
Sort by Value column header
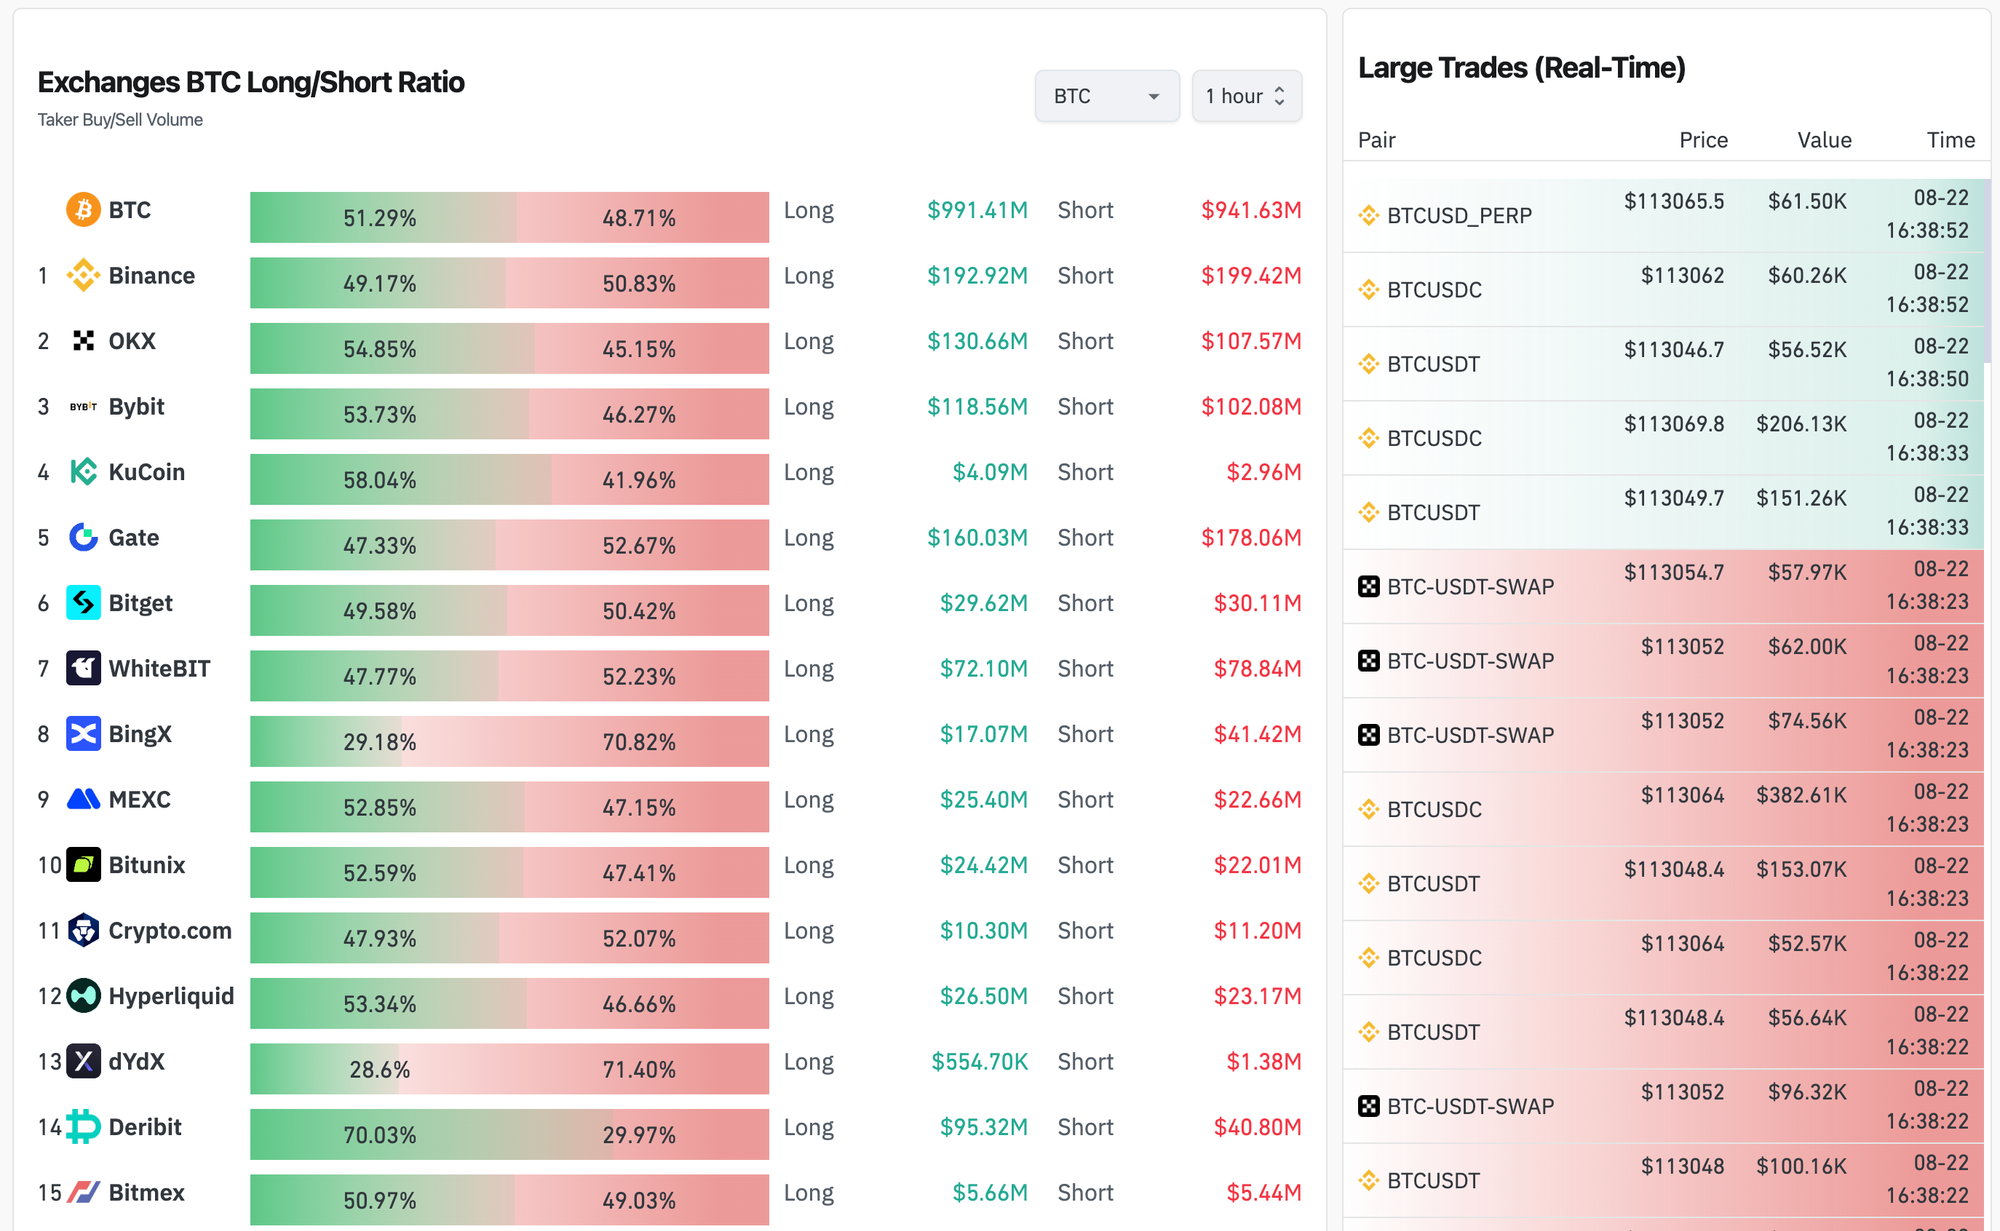pos(1824,140)
